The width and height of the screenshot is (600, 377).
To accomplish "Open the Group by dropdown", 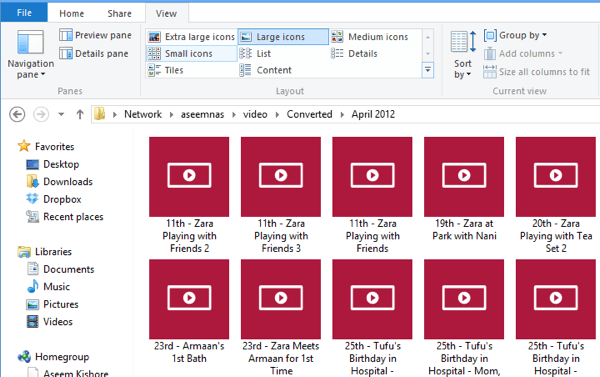I will (515, 35).
